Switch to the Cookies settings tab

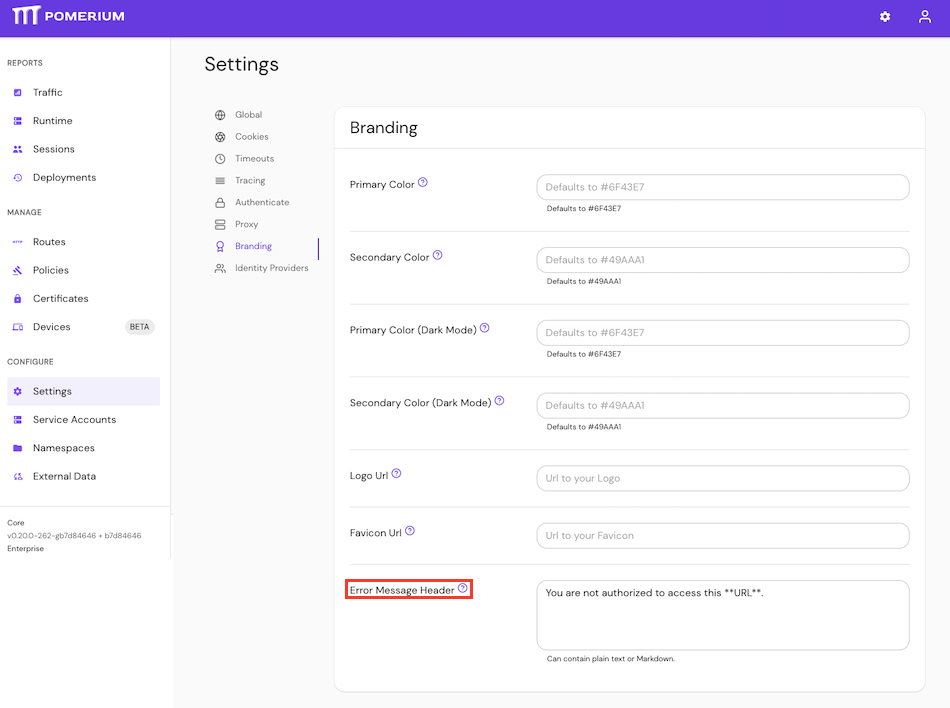[252, 137]
